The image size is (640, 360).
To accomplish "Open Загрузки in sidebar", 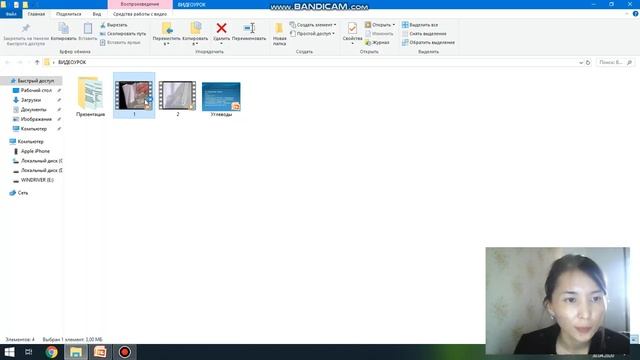I will [31, 100].
